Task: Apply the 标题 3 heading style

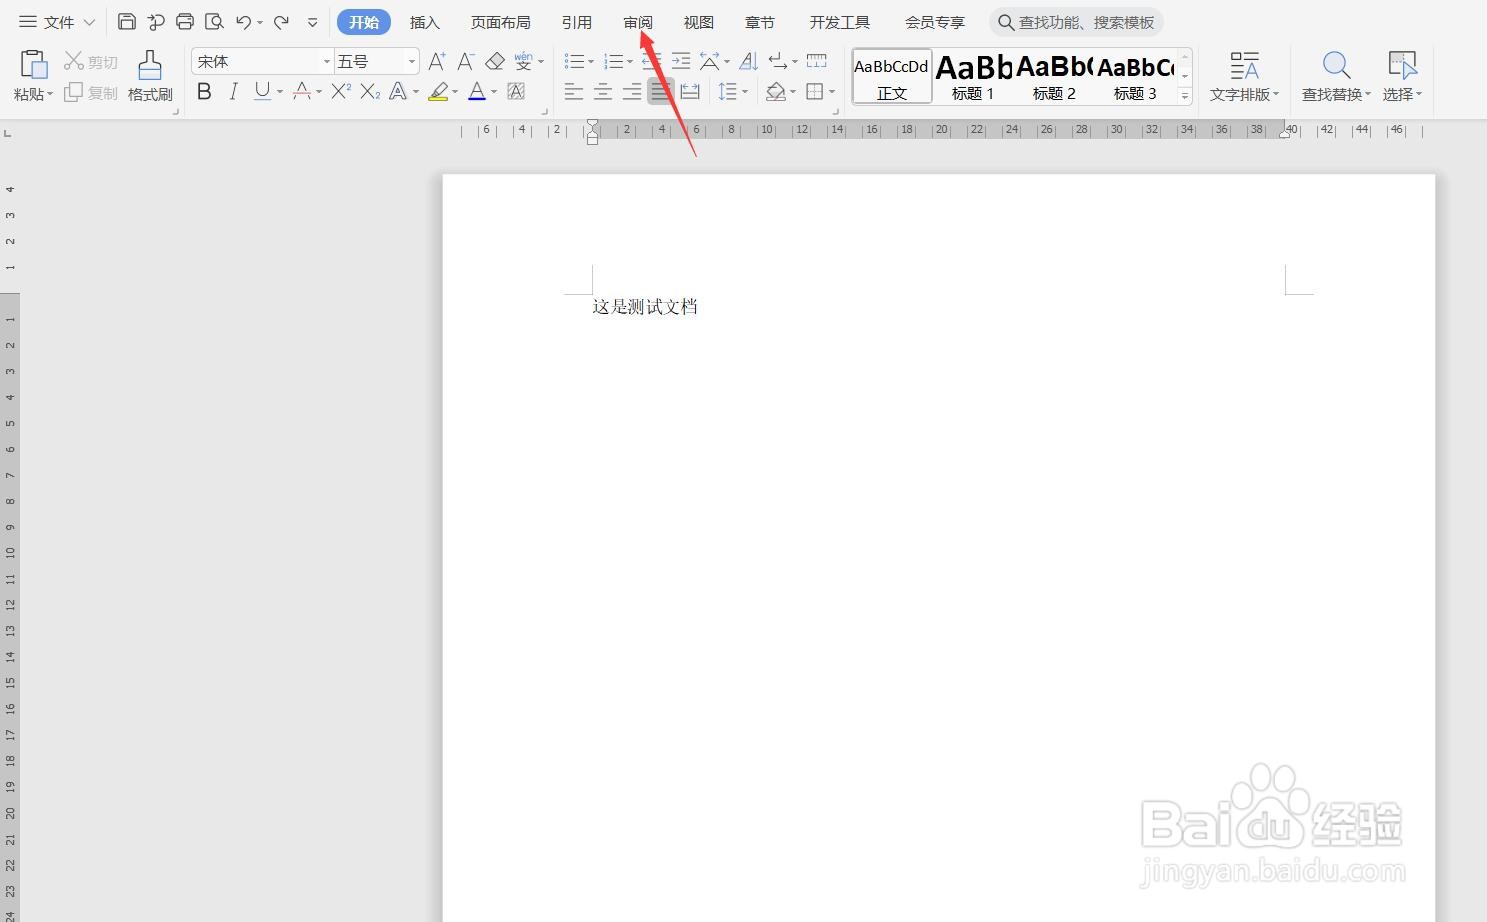Action: [1135, 76]
